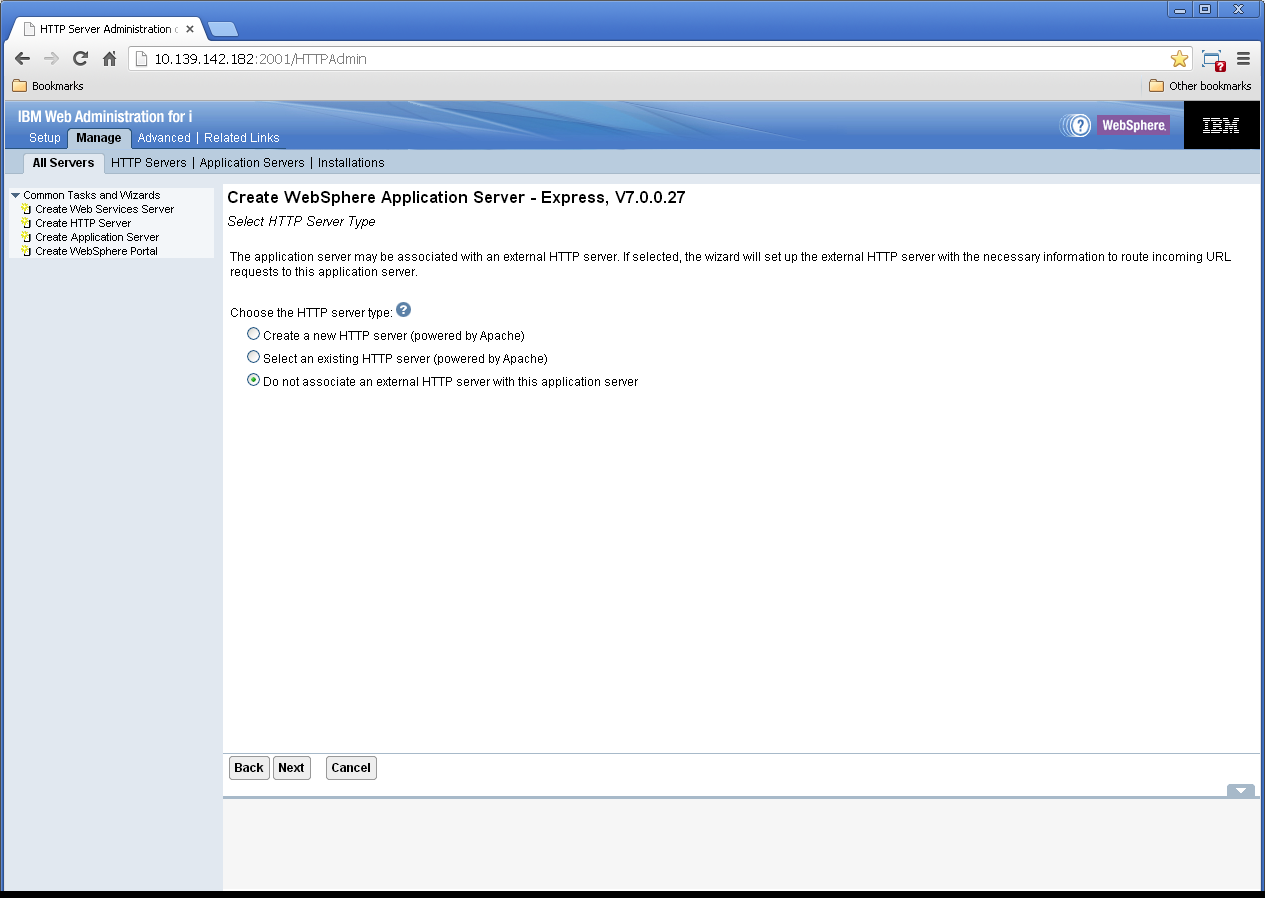The width and height of the screenshot is (1265, 898).
Task: Click the Choose the HTTP server type label
Action: coord(311,313)
